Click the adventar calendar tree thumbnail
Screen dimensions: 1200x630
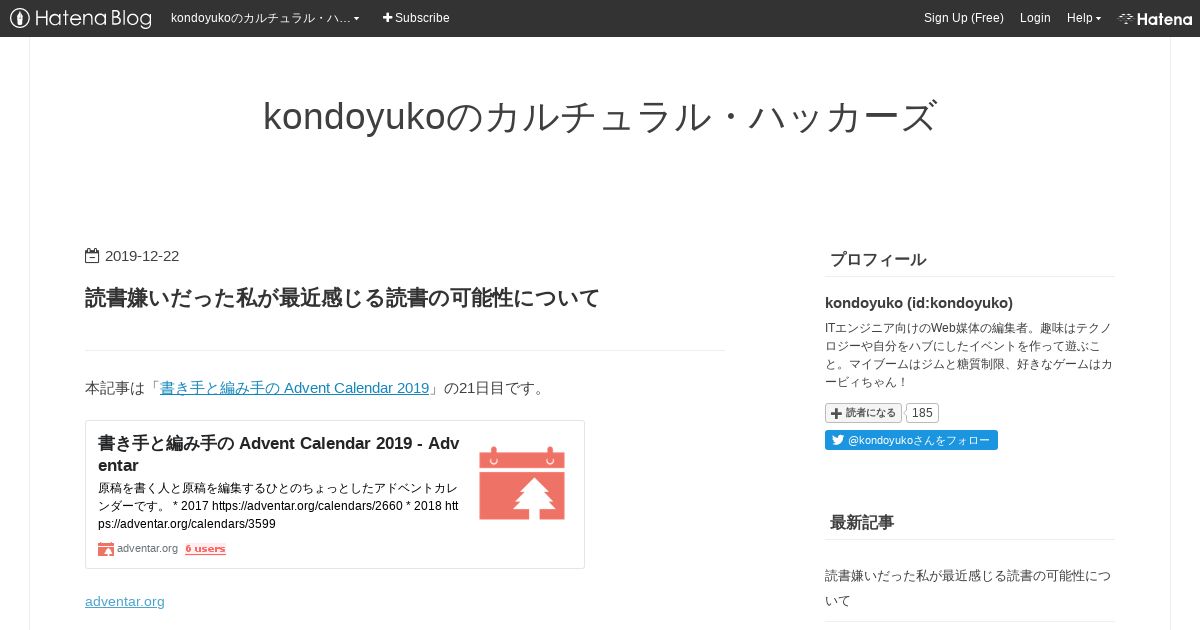coord(522,483)
